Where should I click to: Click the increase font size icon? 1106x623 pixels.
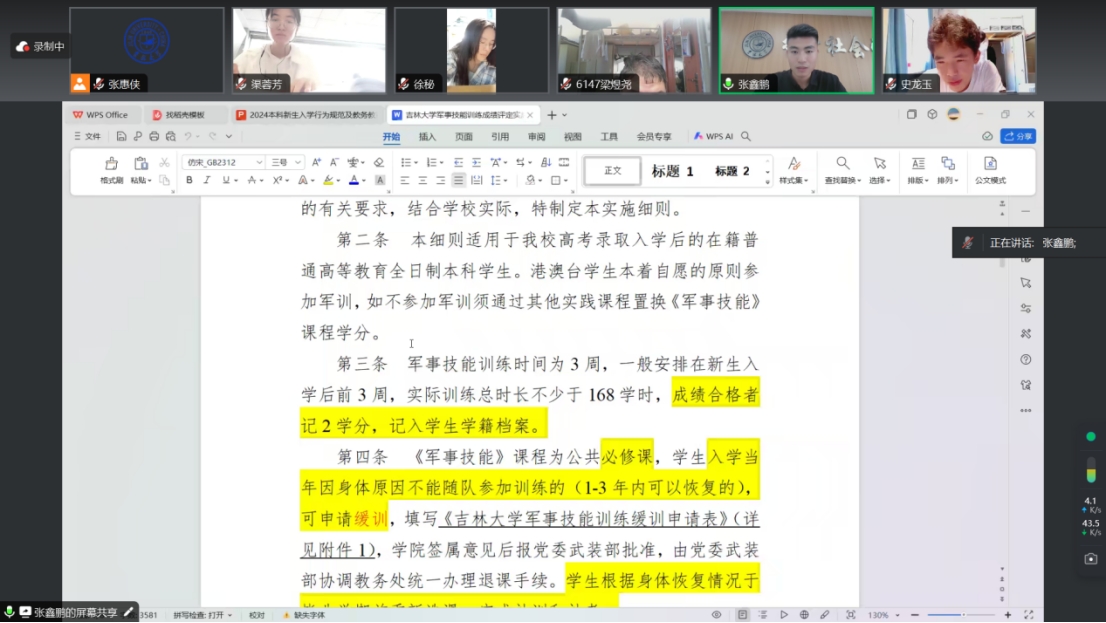point(316,162)
